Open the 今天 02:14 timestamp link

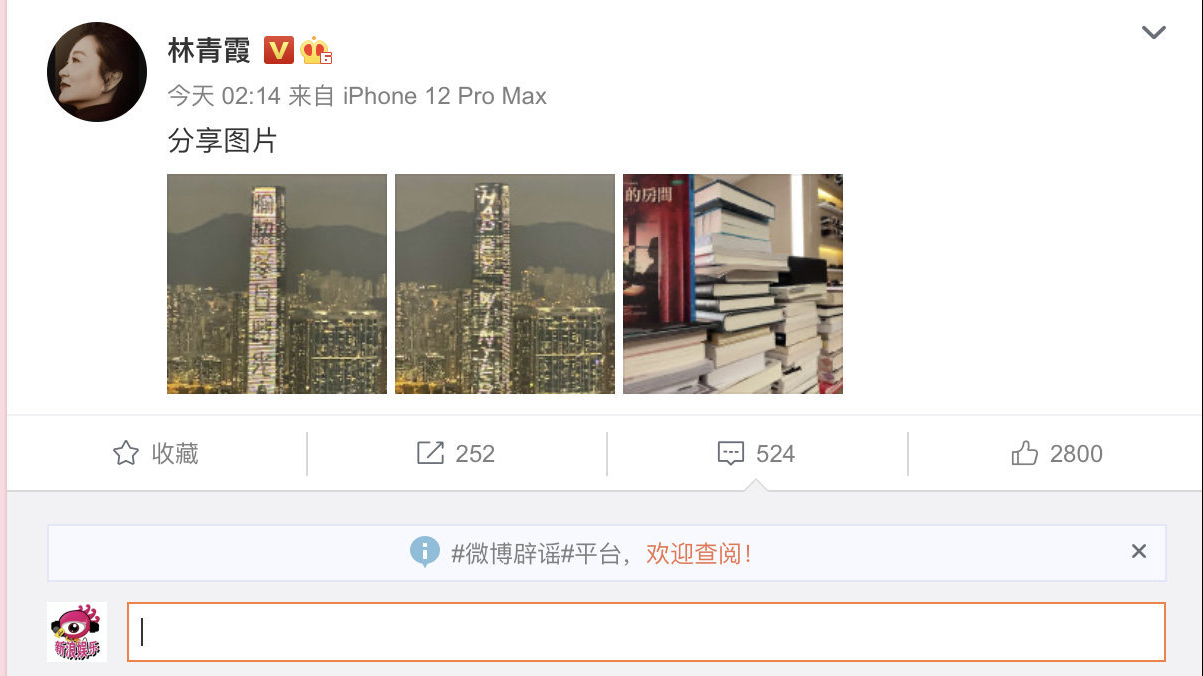tap(224, 96)
